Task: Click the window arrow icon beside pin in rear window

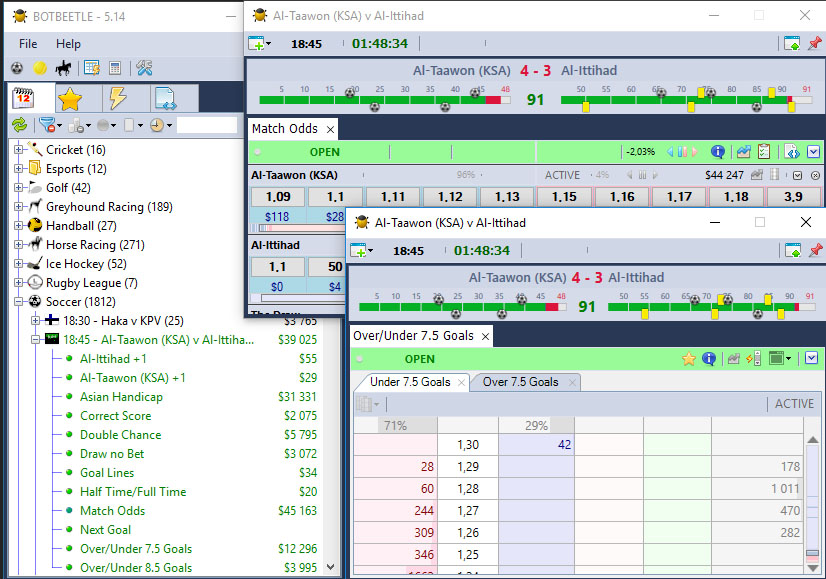Action: coord(792,43)
